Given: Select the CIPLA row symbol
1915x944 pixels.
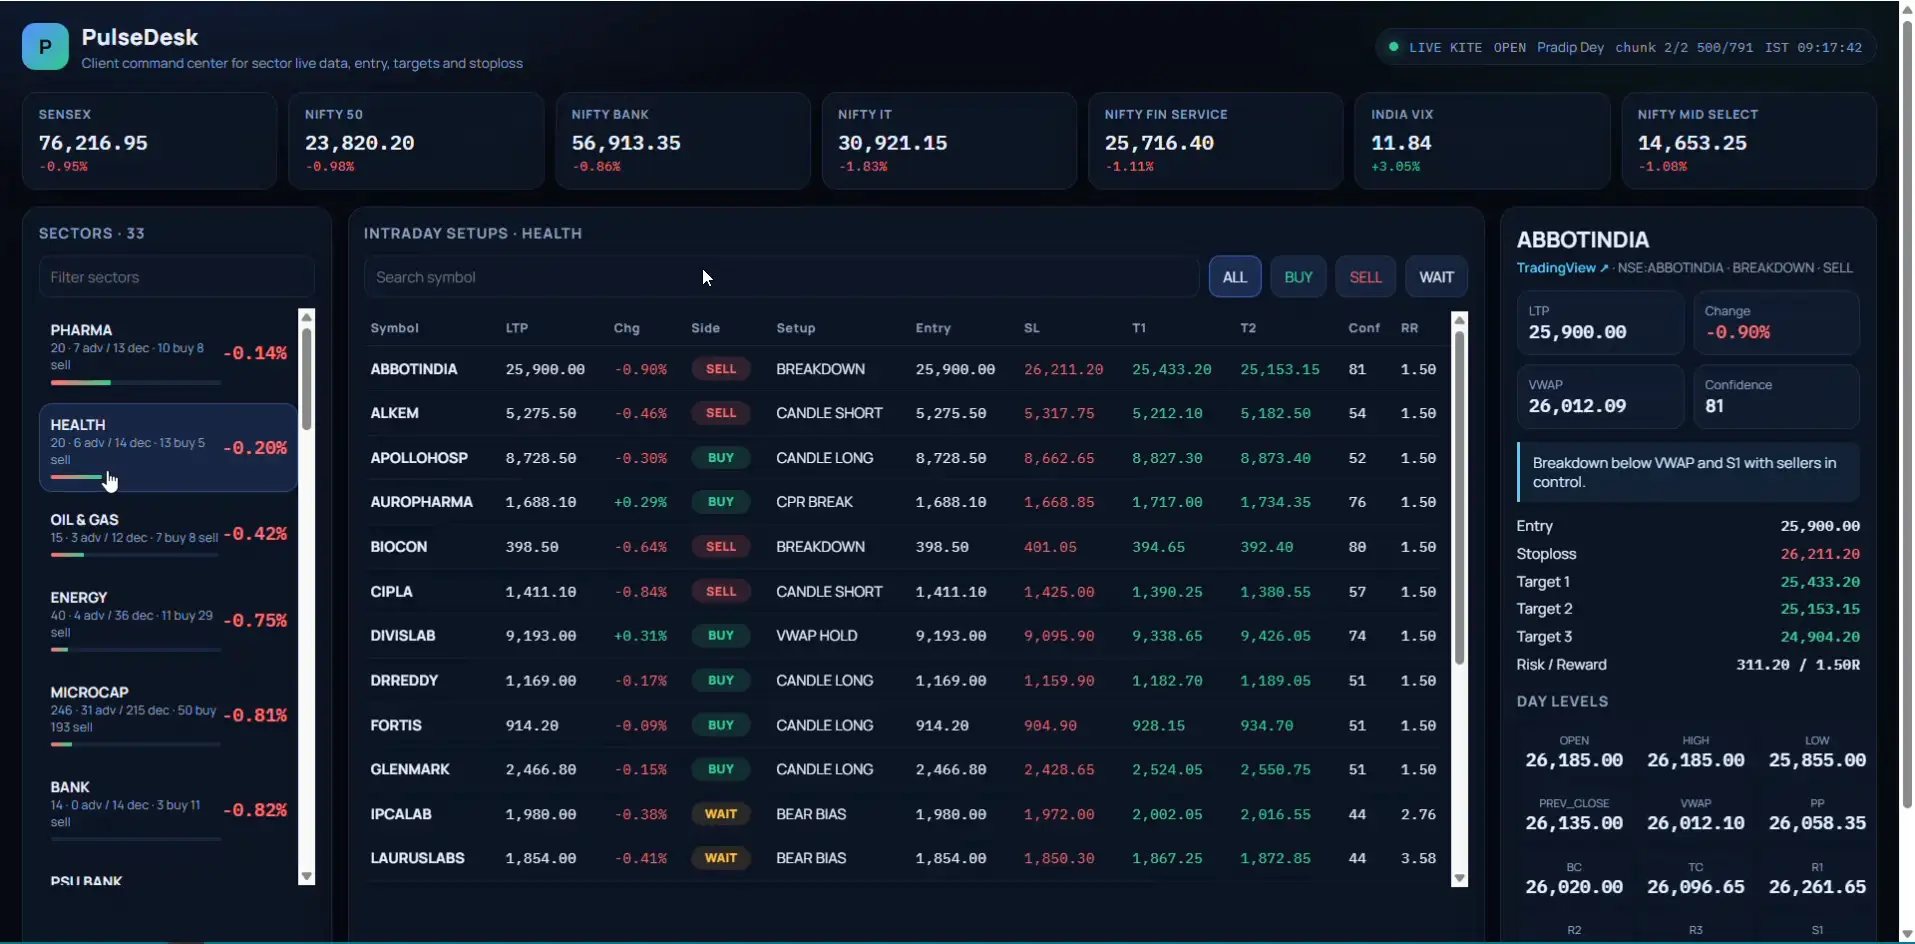Looking at the screenshot, I should [391, 592].
